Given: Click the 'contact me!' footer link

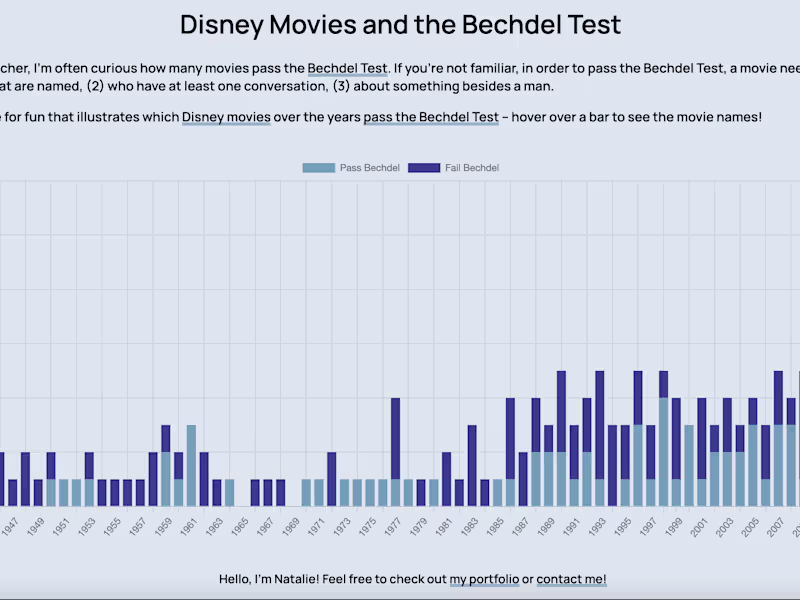Looking at the screenshot, I should tap(571, 579).
